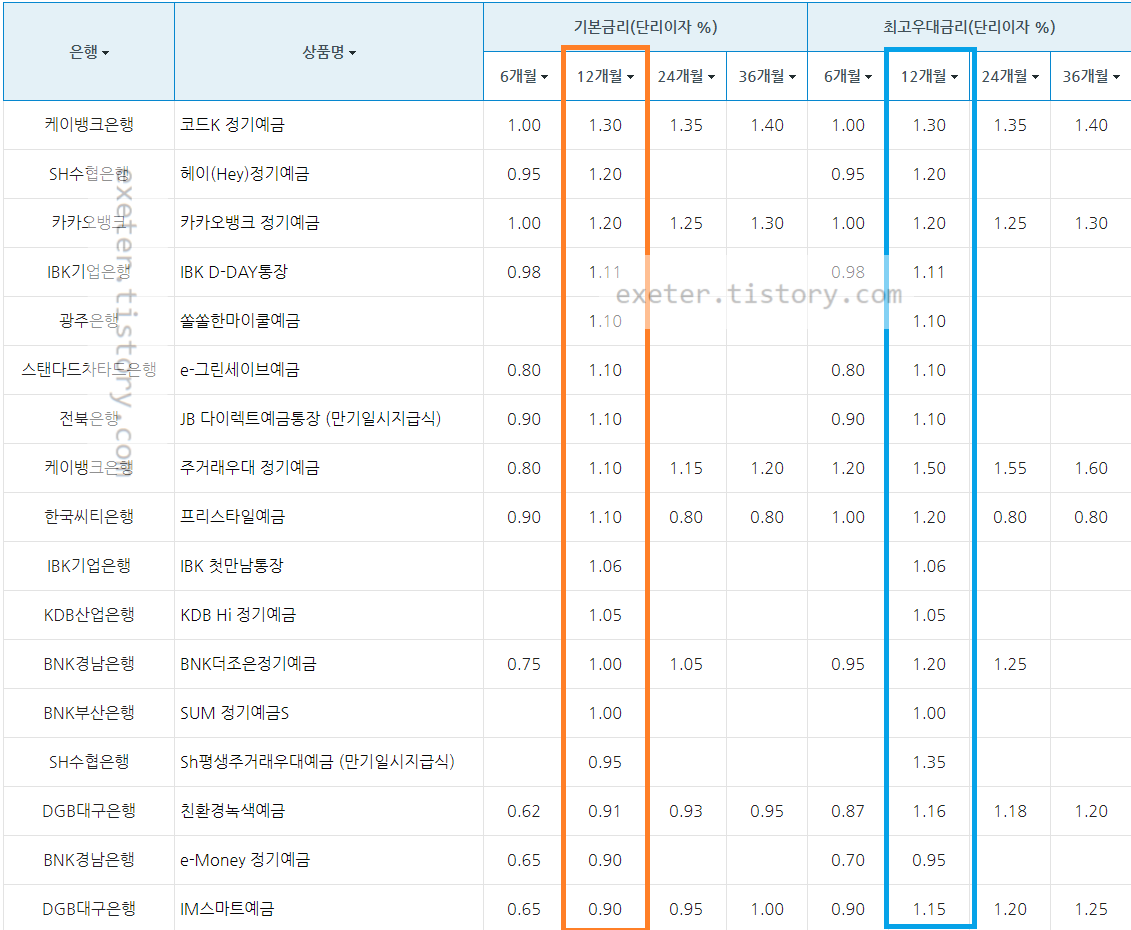Click product e-그린세이브예금

click(x=239, y=369)
